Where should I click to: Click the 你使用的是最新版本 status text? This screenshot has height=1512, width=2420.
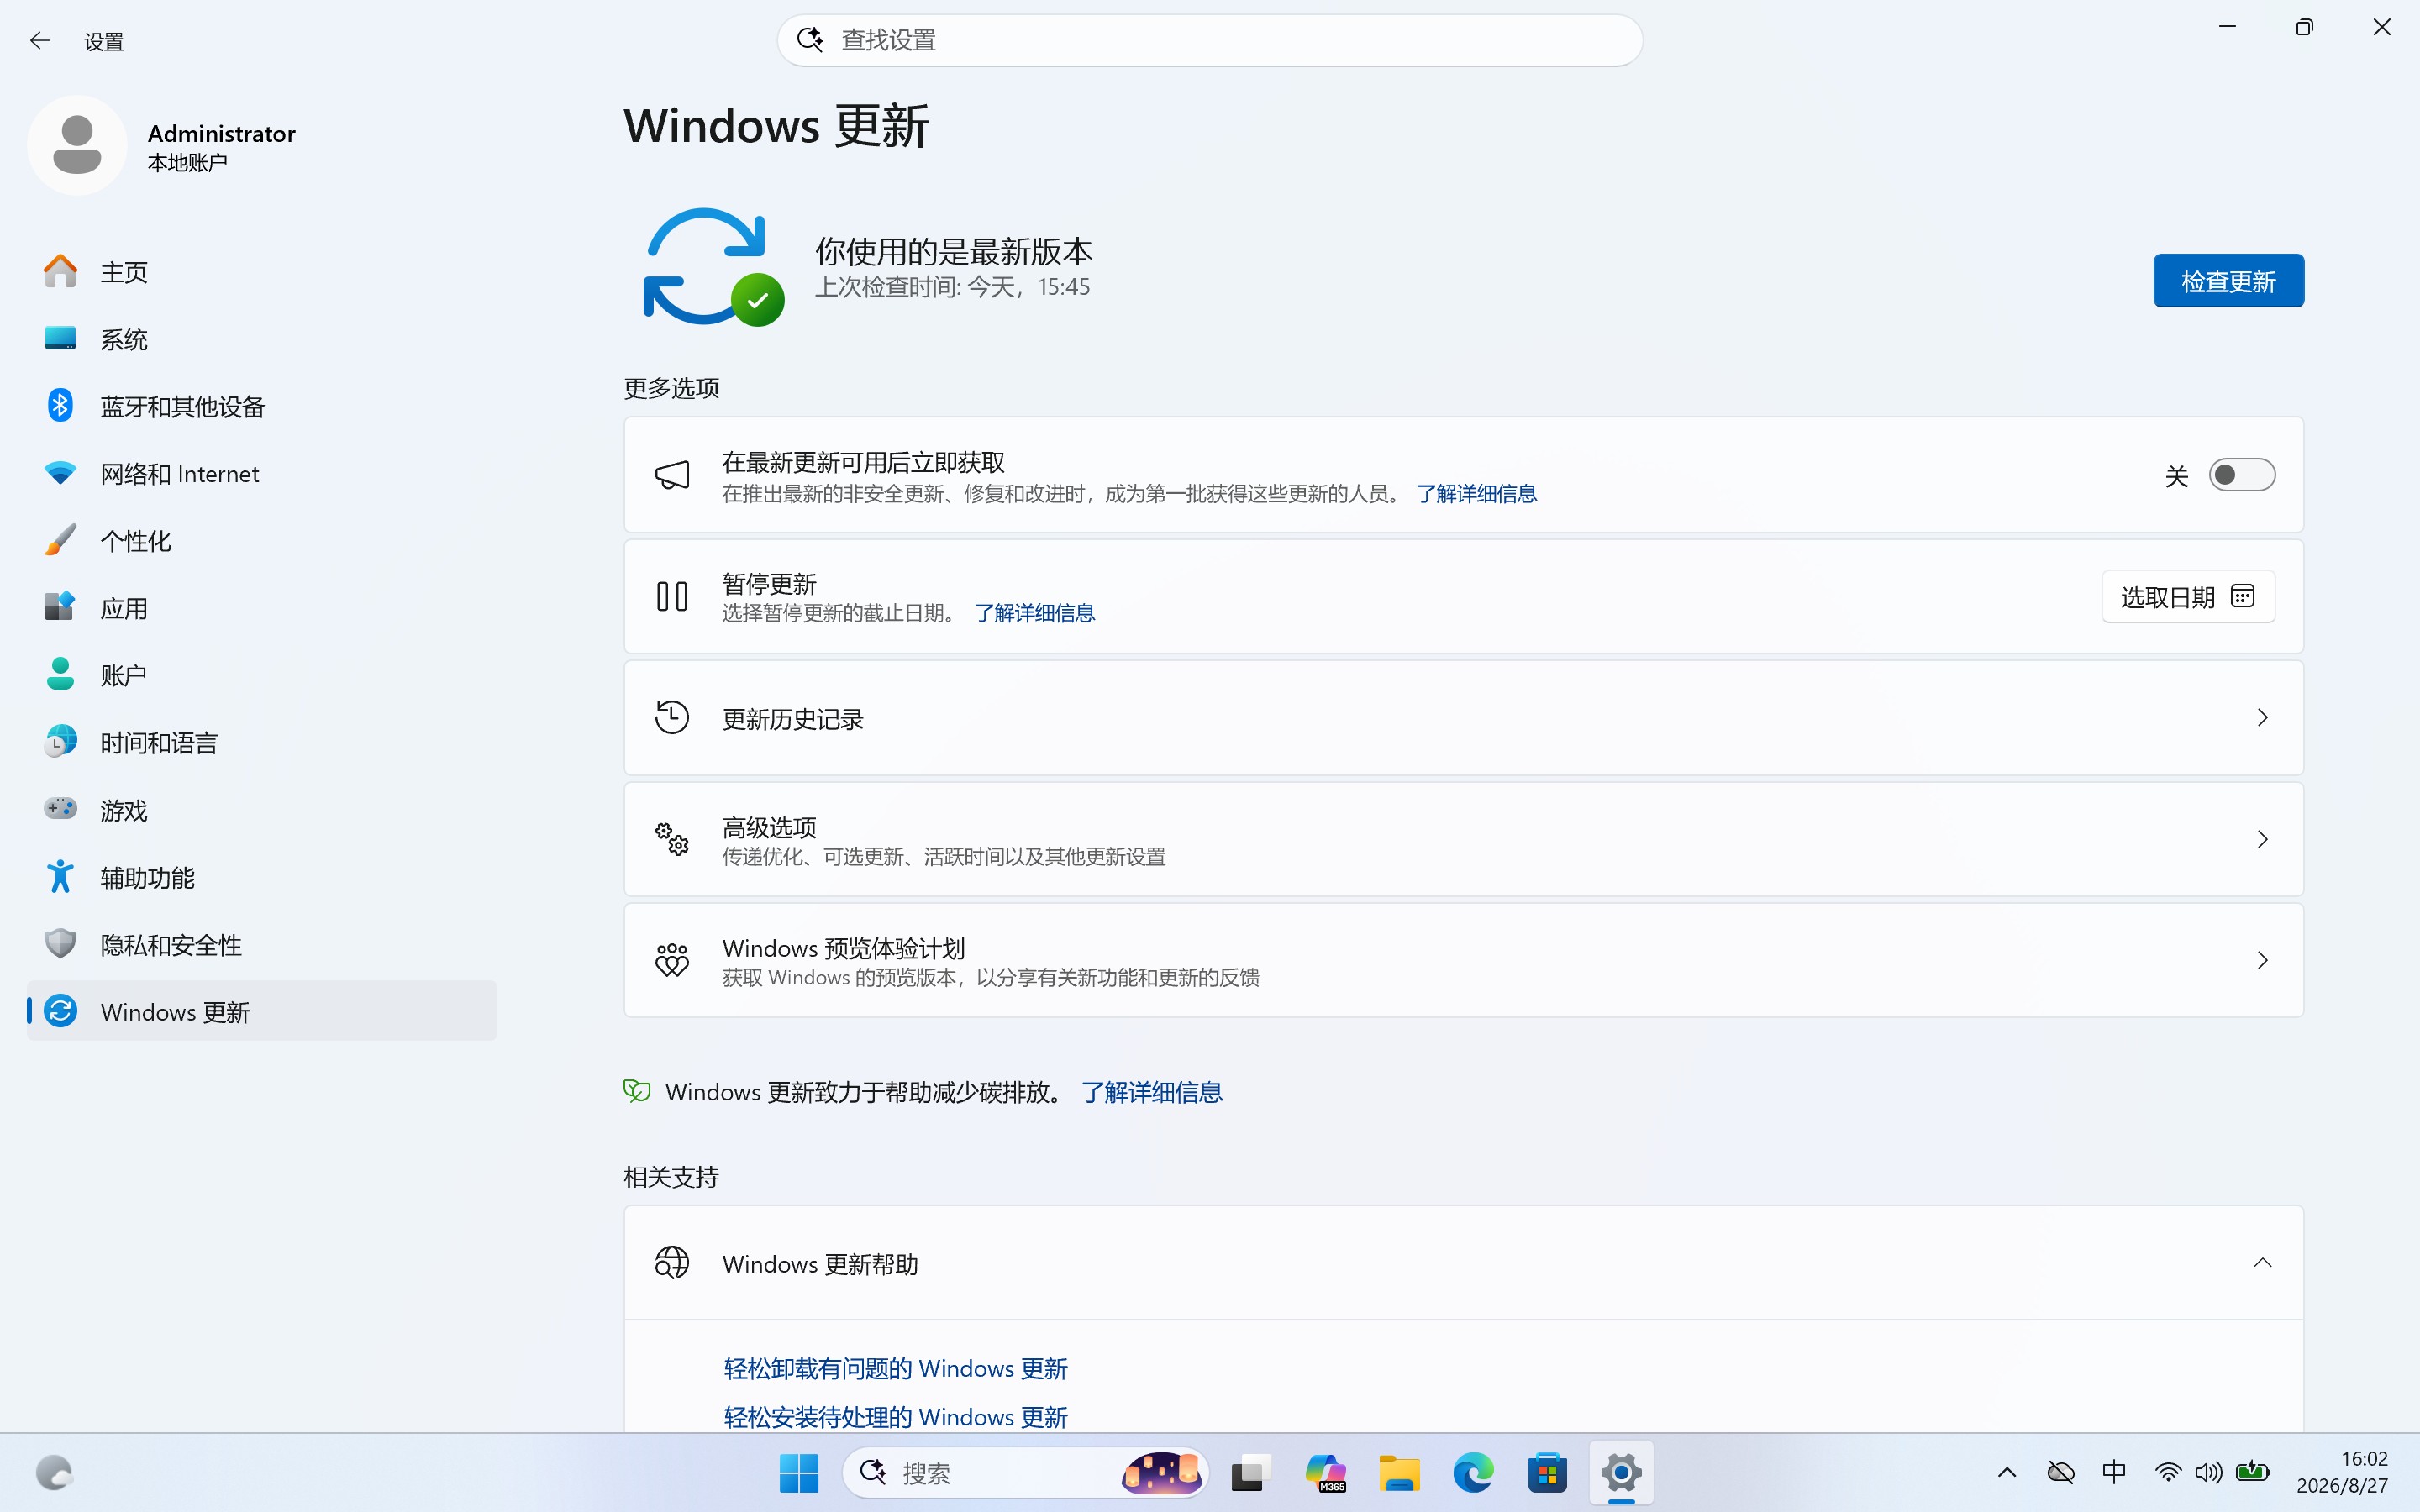tap(953, 251)
